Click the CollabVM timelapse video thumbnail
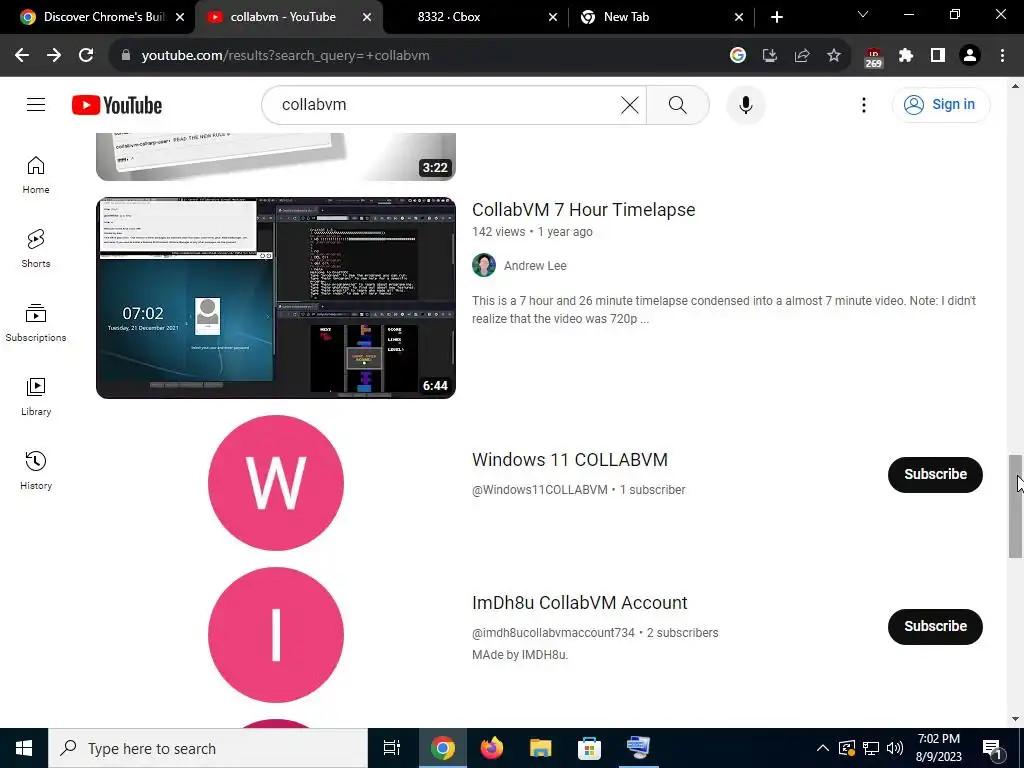 coord(276,298)
